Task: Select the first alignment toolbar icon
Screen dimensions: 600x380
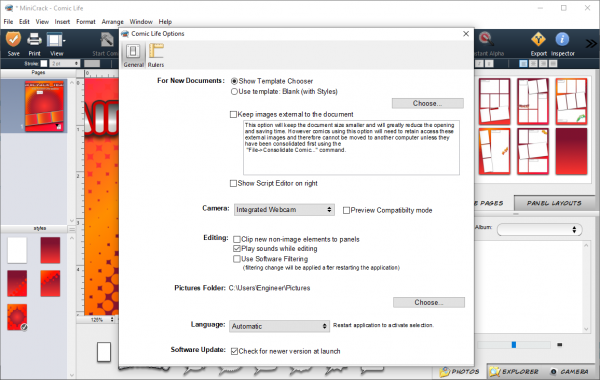Action: tap(523, 64)
